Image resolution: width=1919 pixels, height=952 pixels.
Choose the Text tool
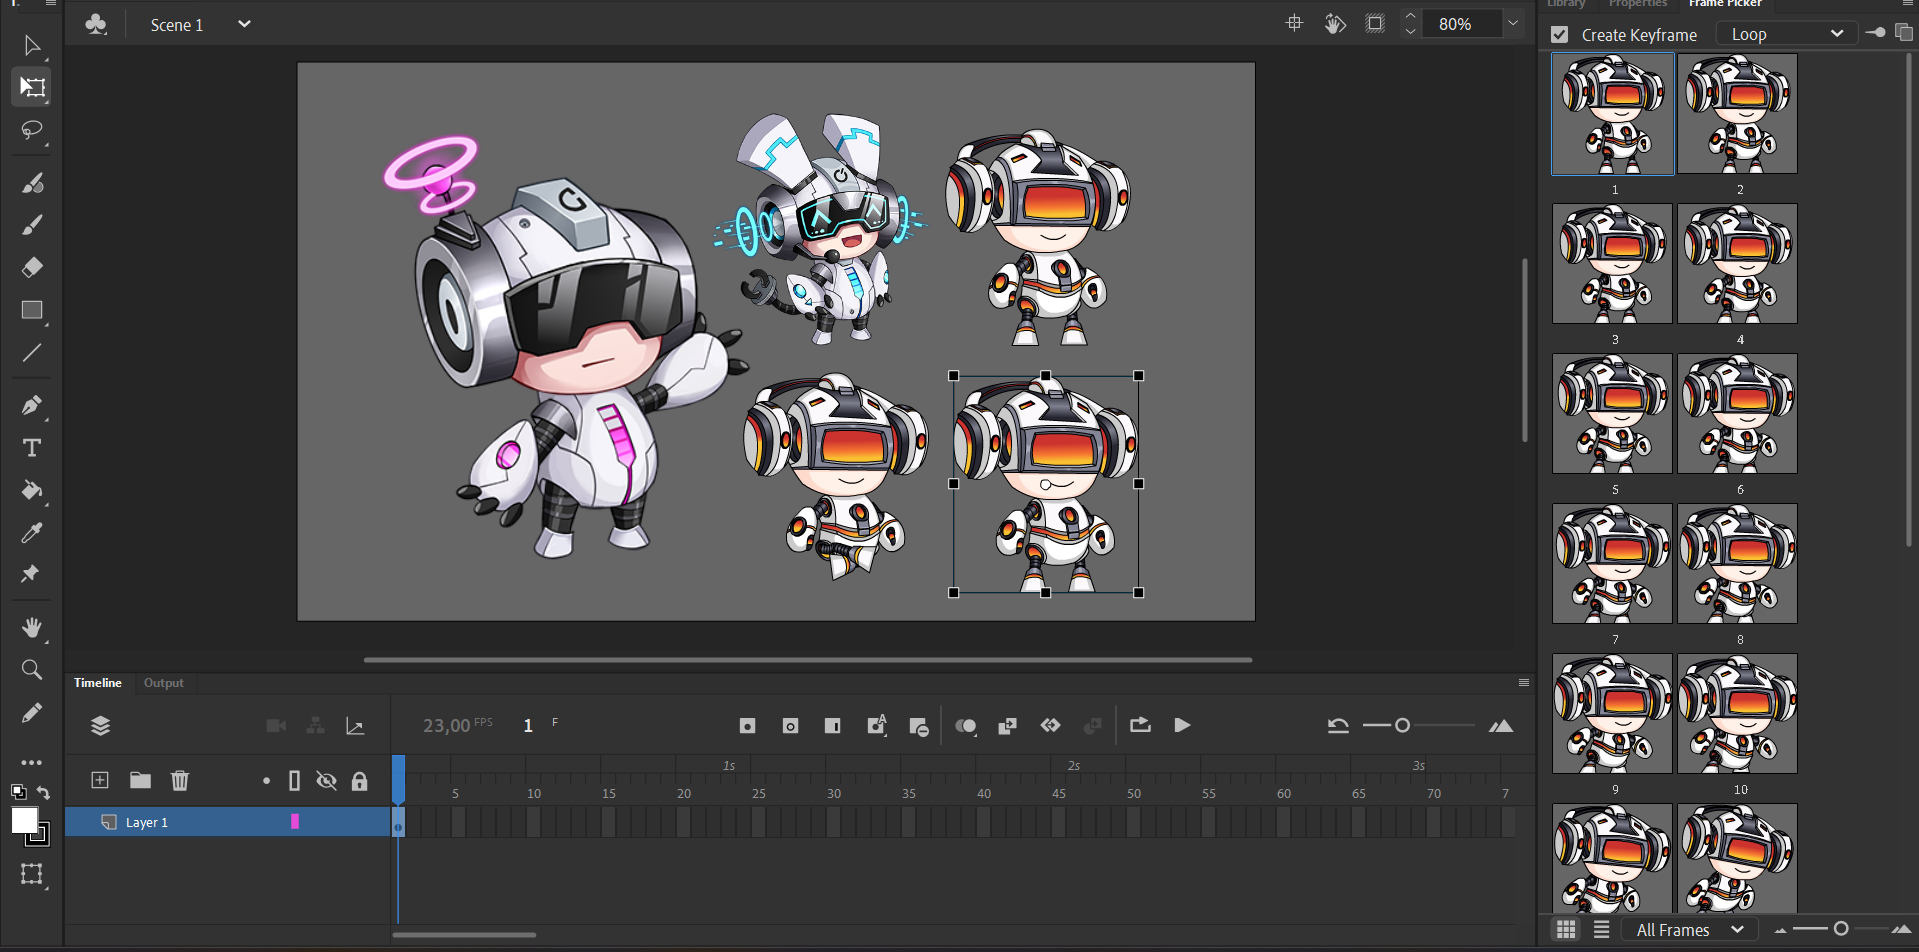click(x=32, y=448)
